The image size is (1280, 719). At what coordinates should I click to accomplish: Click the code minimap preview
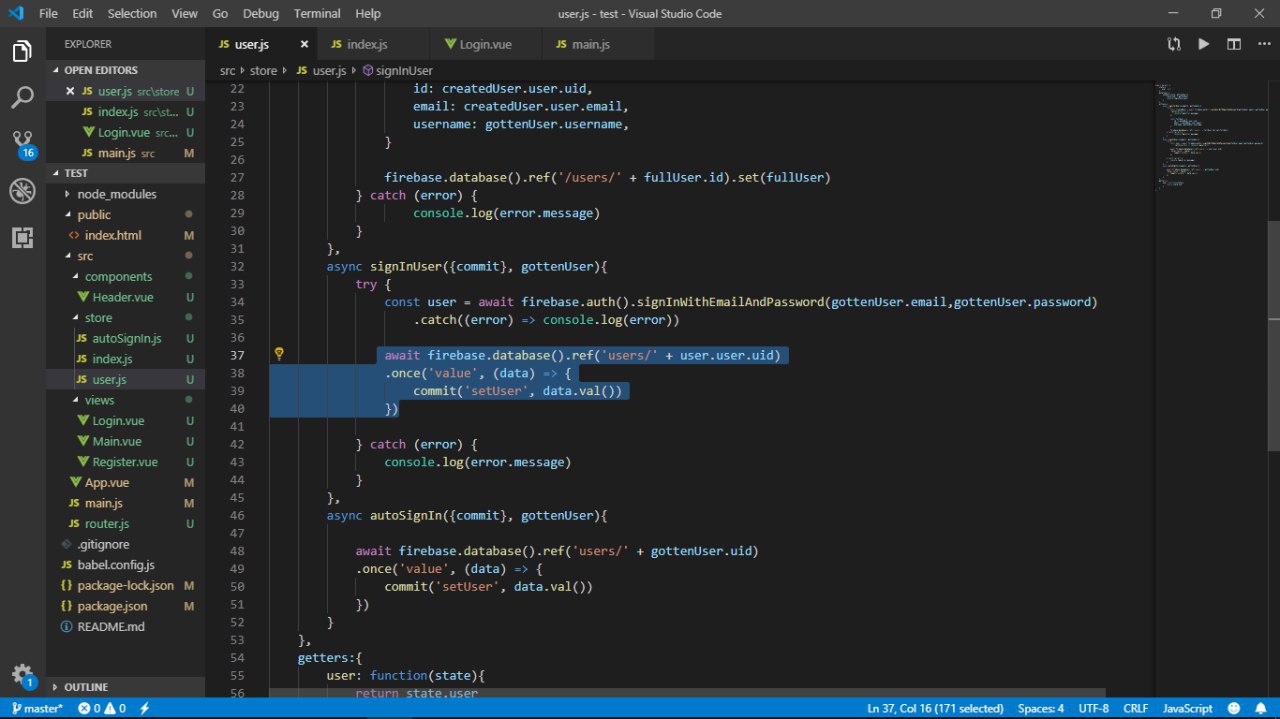pos(1210,135)
